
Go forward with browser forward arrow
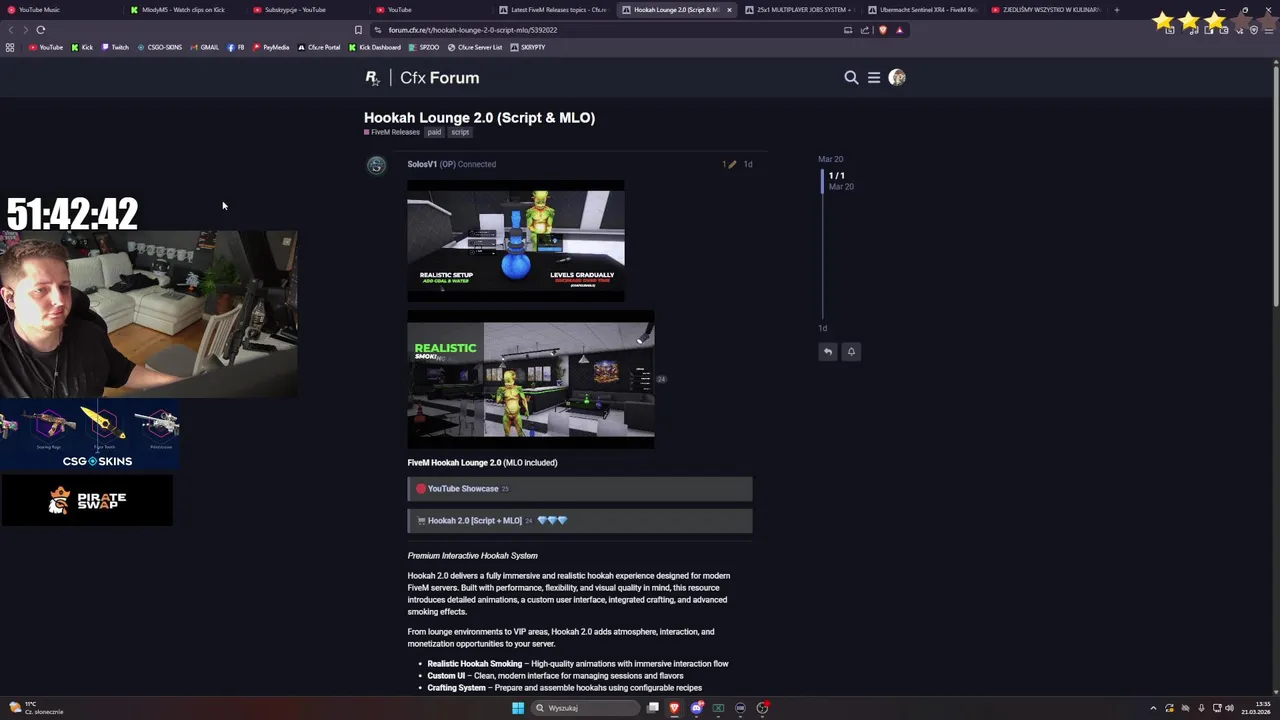(x=25, y=30)
